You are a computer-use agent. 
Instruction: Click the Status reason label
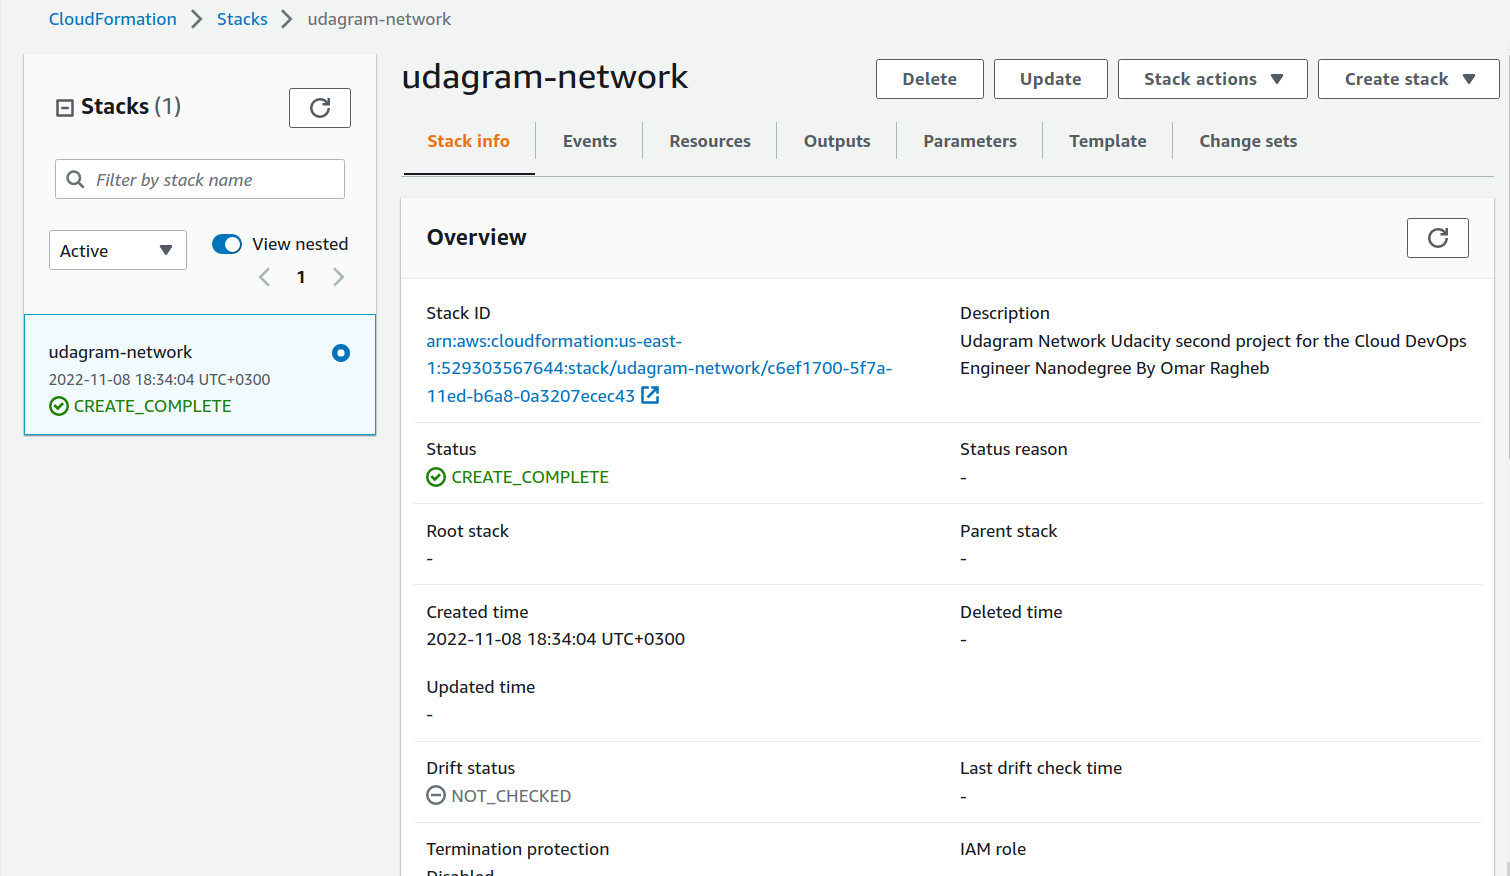click(x=1013, y=449)
